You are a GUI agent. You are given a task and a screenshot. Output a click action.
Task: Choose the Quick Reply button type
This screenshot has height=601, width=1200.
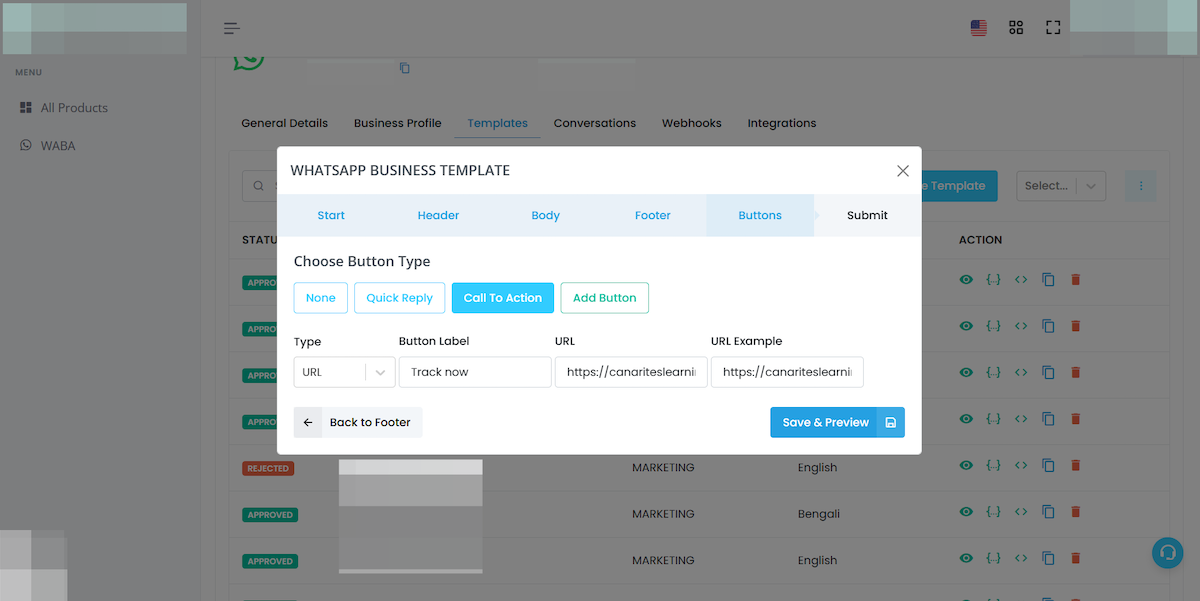400,298
